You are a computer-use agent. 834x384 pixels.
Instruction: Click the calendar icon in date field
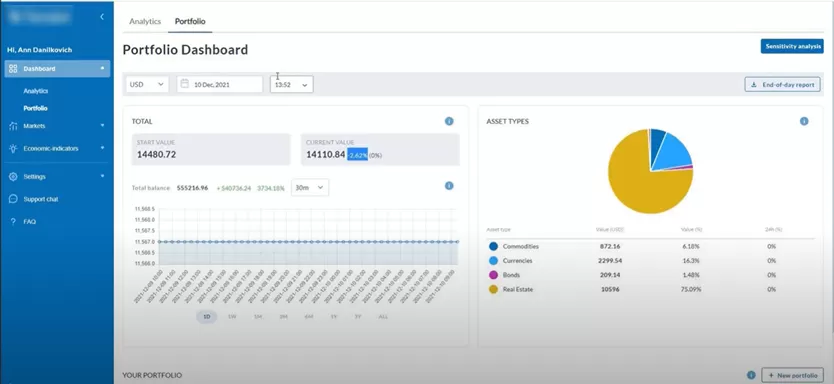click(x=185, y=84)
